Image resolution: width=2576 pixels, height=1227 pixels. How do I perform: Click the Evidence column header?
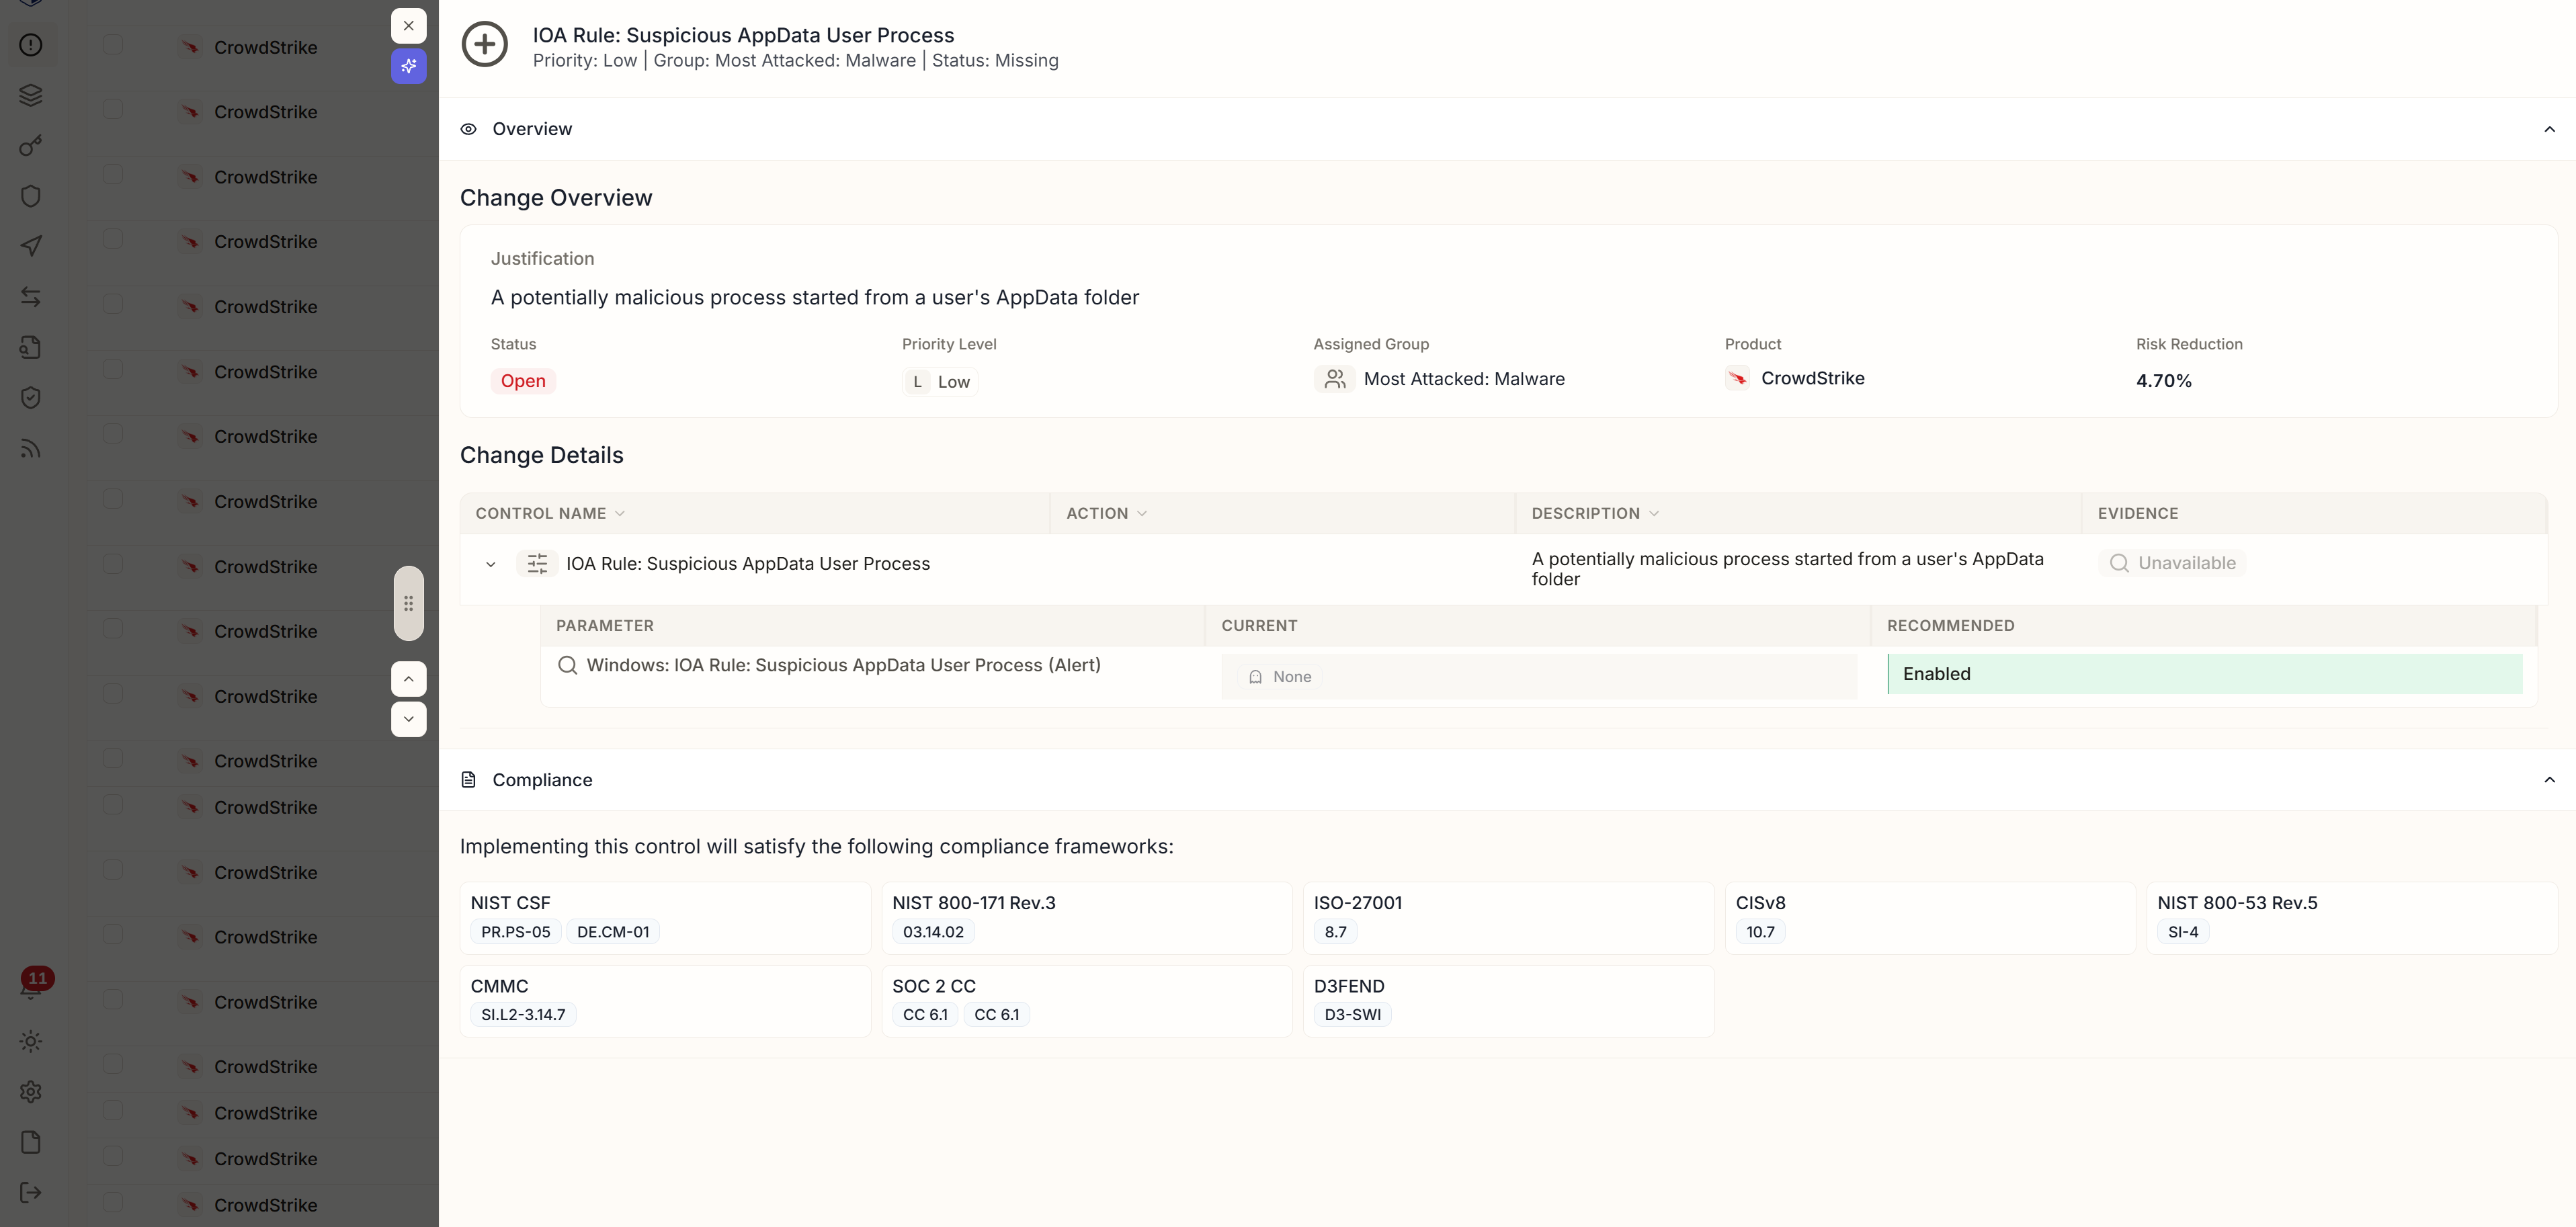click(x=2138, y=513)
